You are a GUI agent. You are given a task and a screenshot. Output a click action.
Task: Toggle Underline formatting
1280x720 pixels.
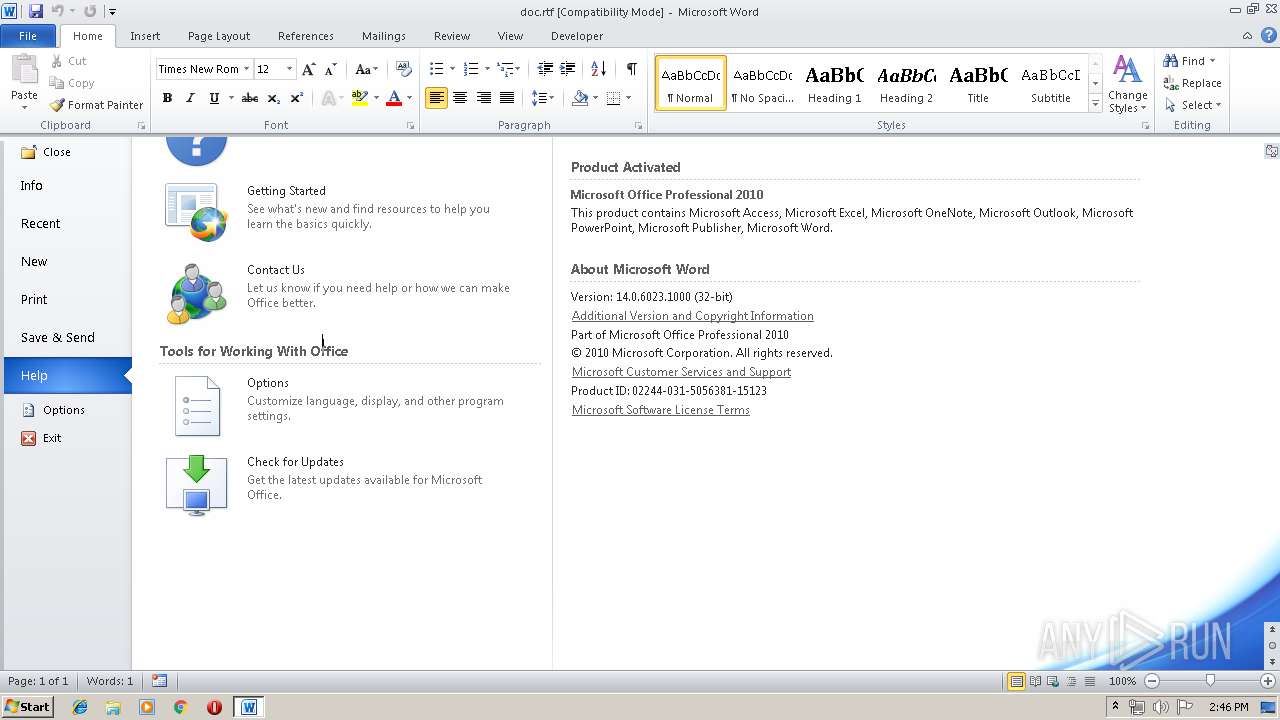[213, 98]
